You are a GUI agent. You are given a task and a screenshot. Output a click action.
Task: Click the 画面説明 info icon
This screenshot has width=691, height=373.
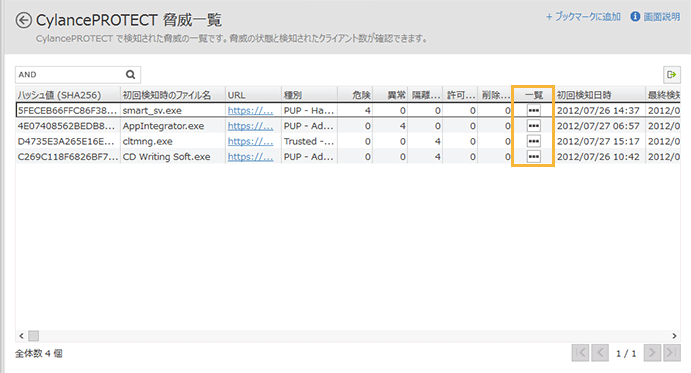[x=635, y=17]
